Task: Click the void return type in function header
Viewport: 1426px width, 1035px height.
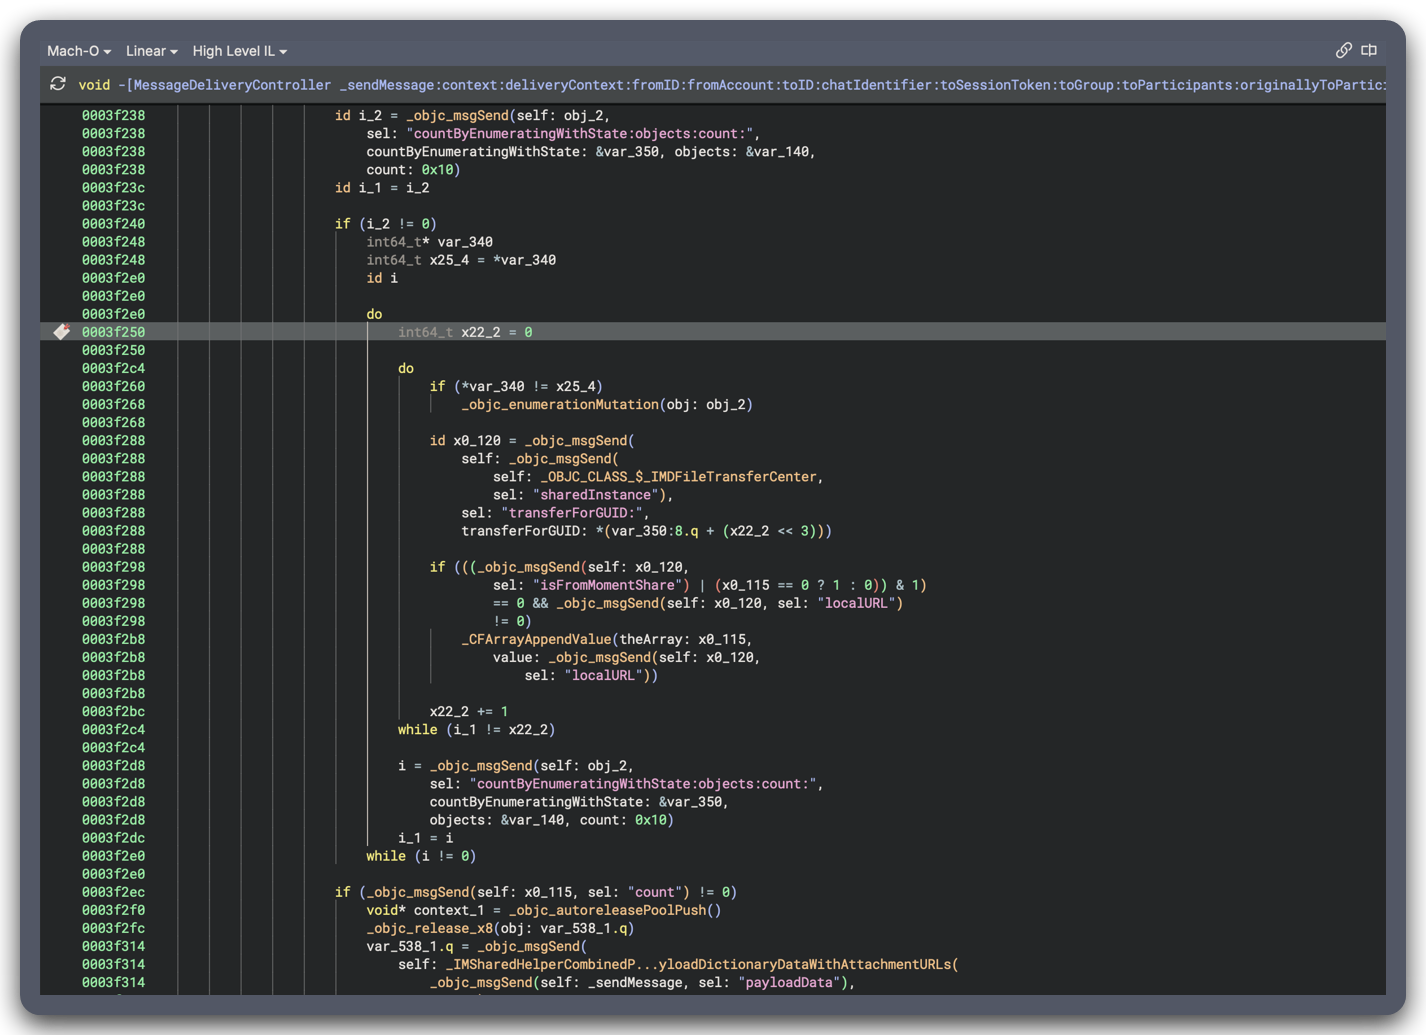Action: click(x=95, y=85)
